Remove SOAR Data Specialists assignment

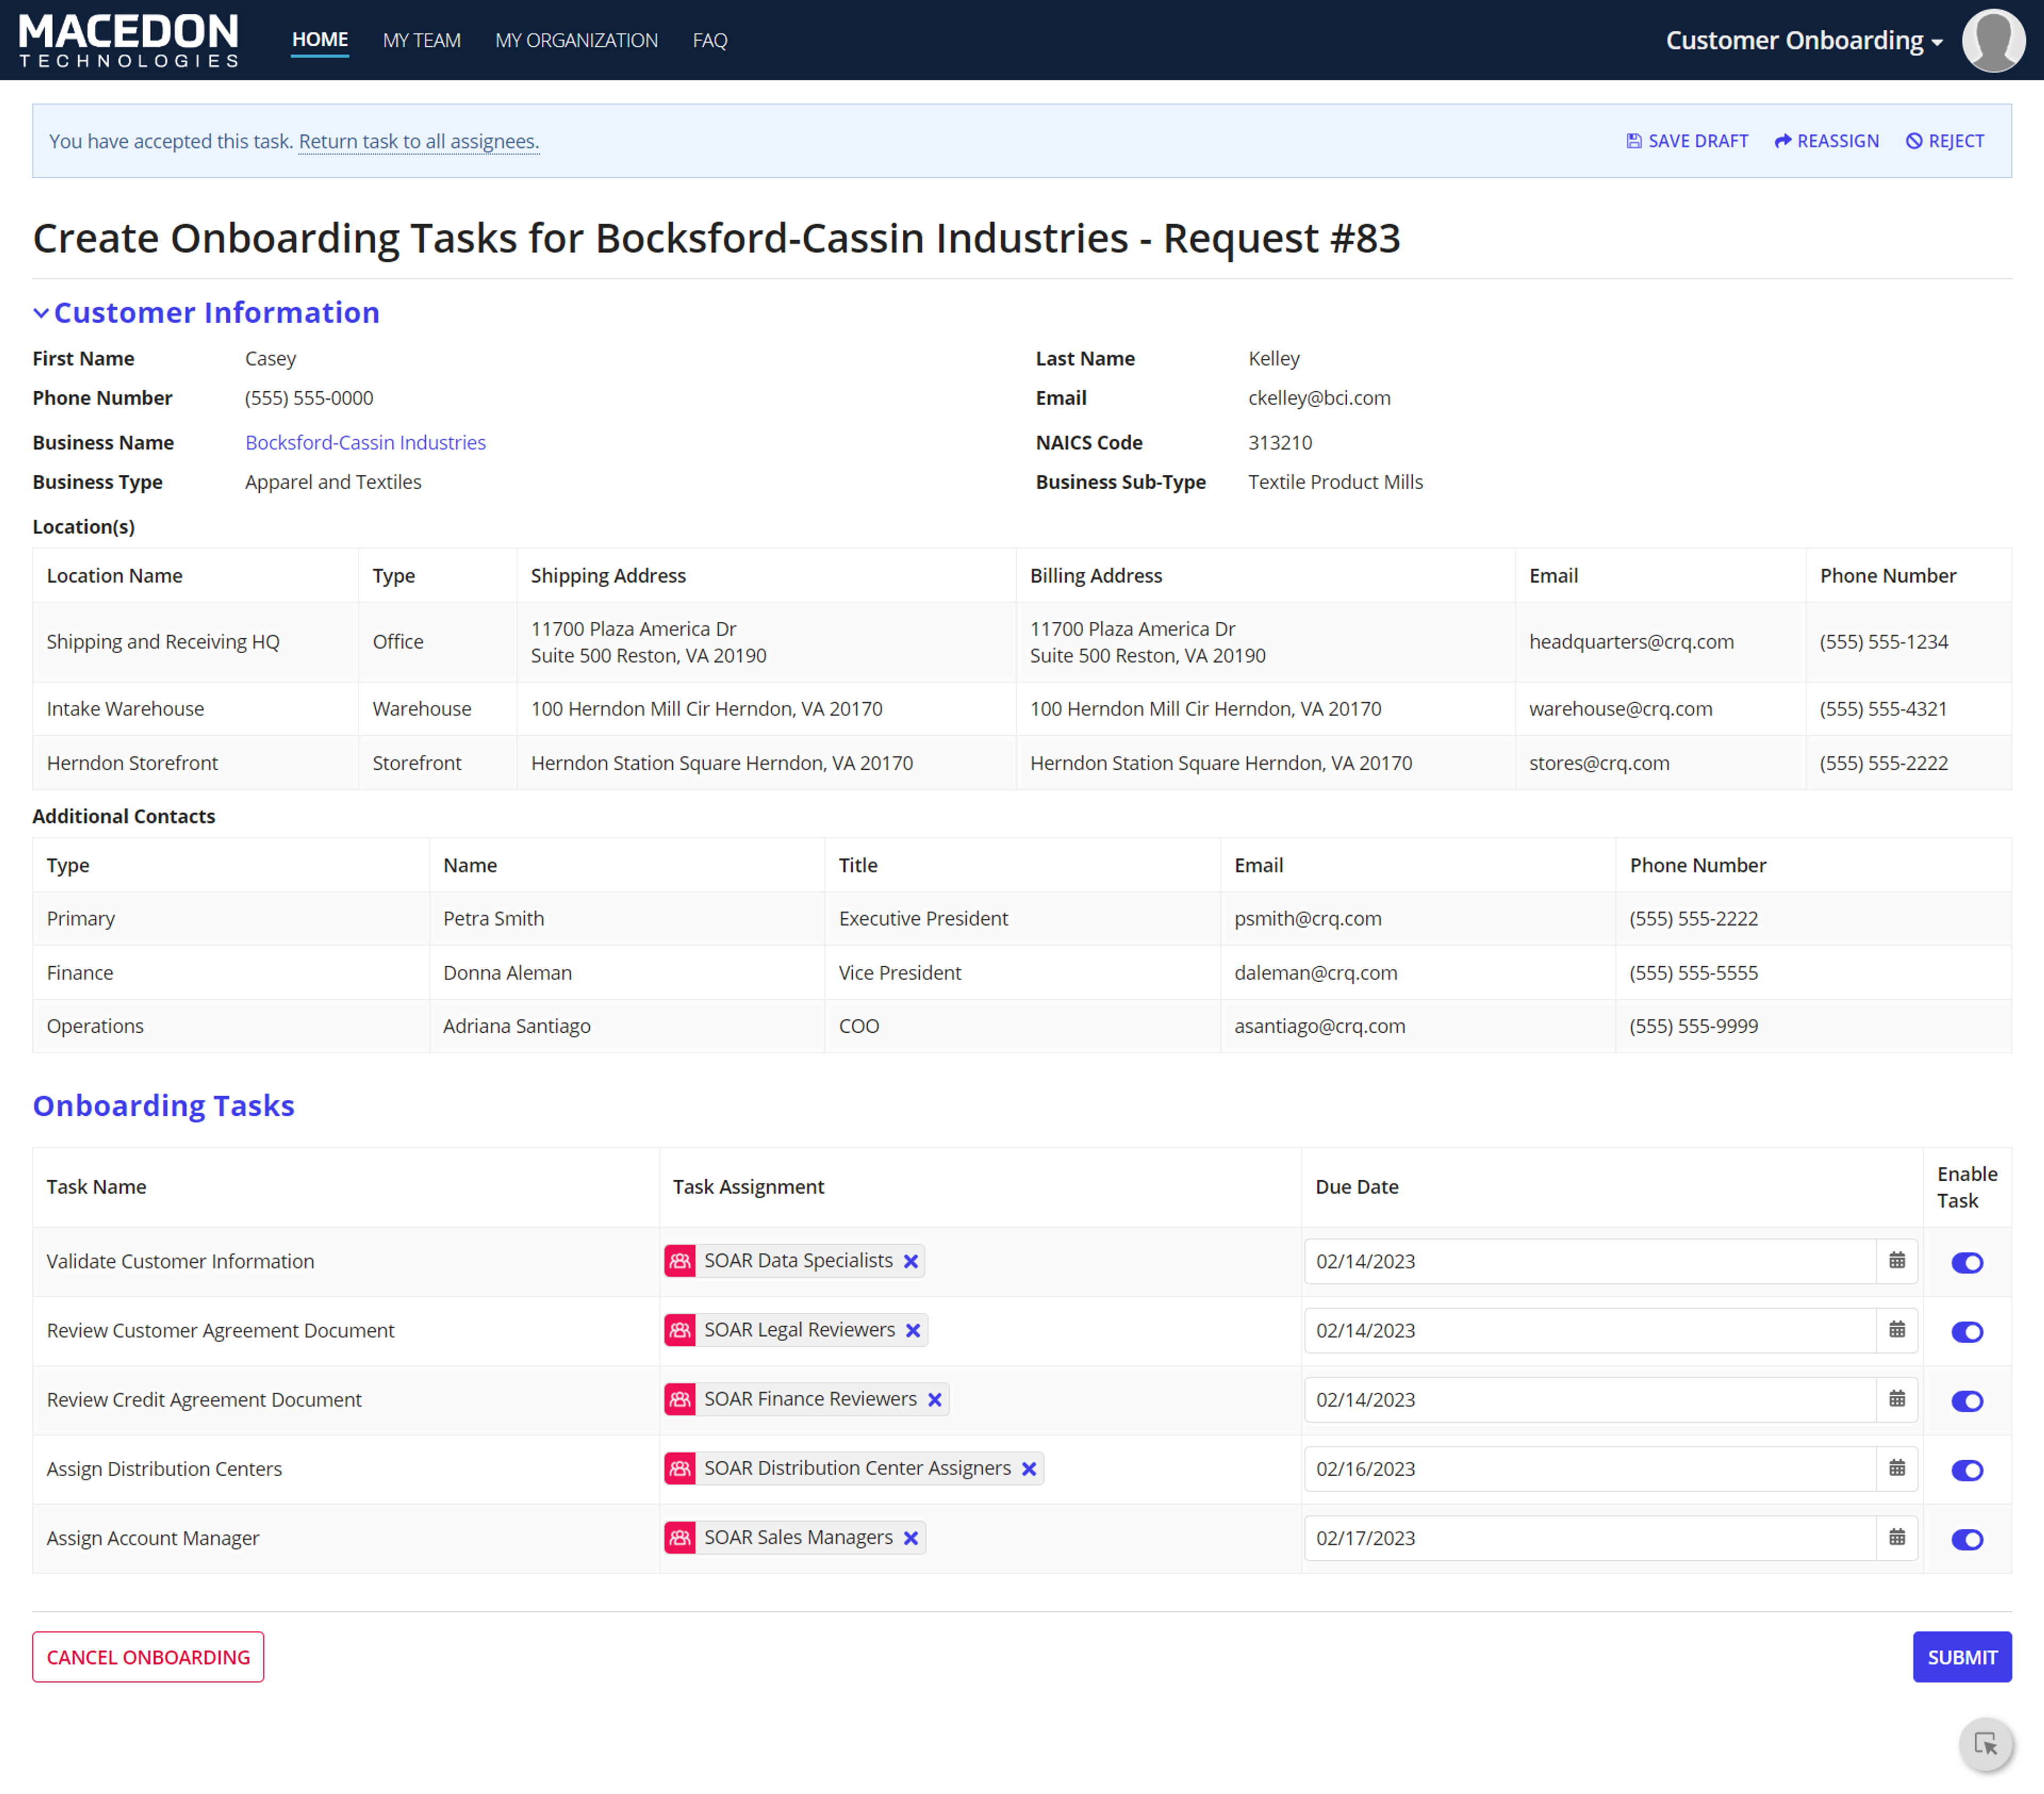click(911, 1261)
